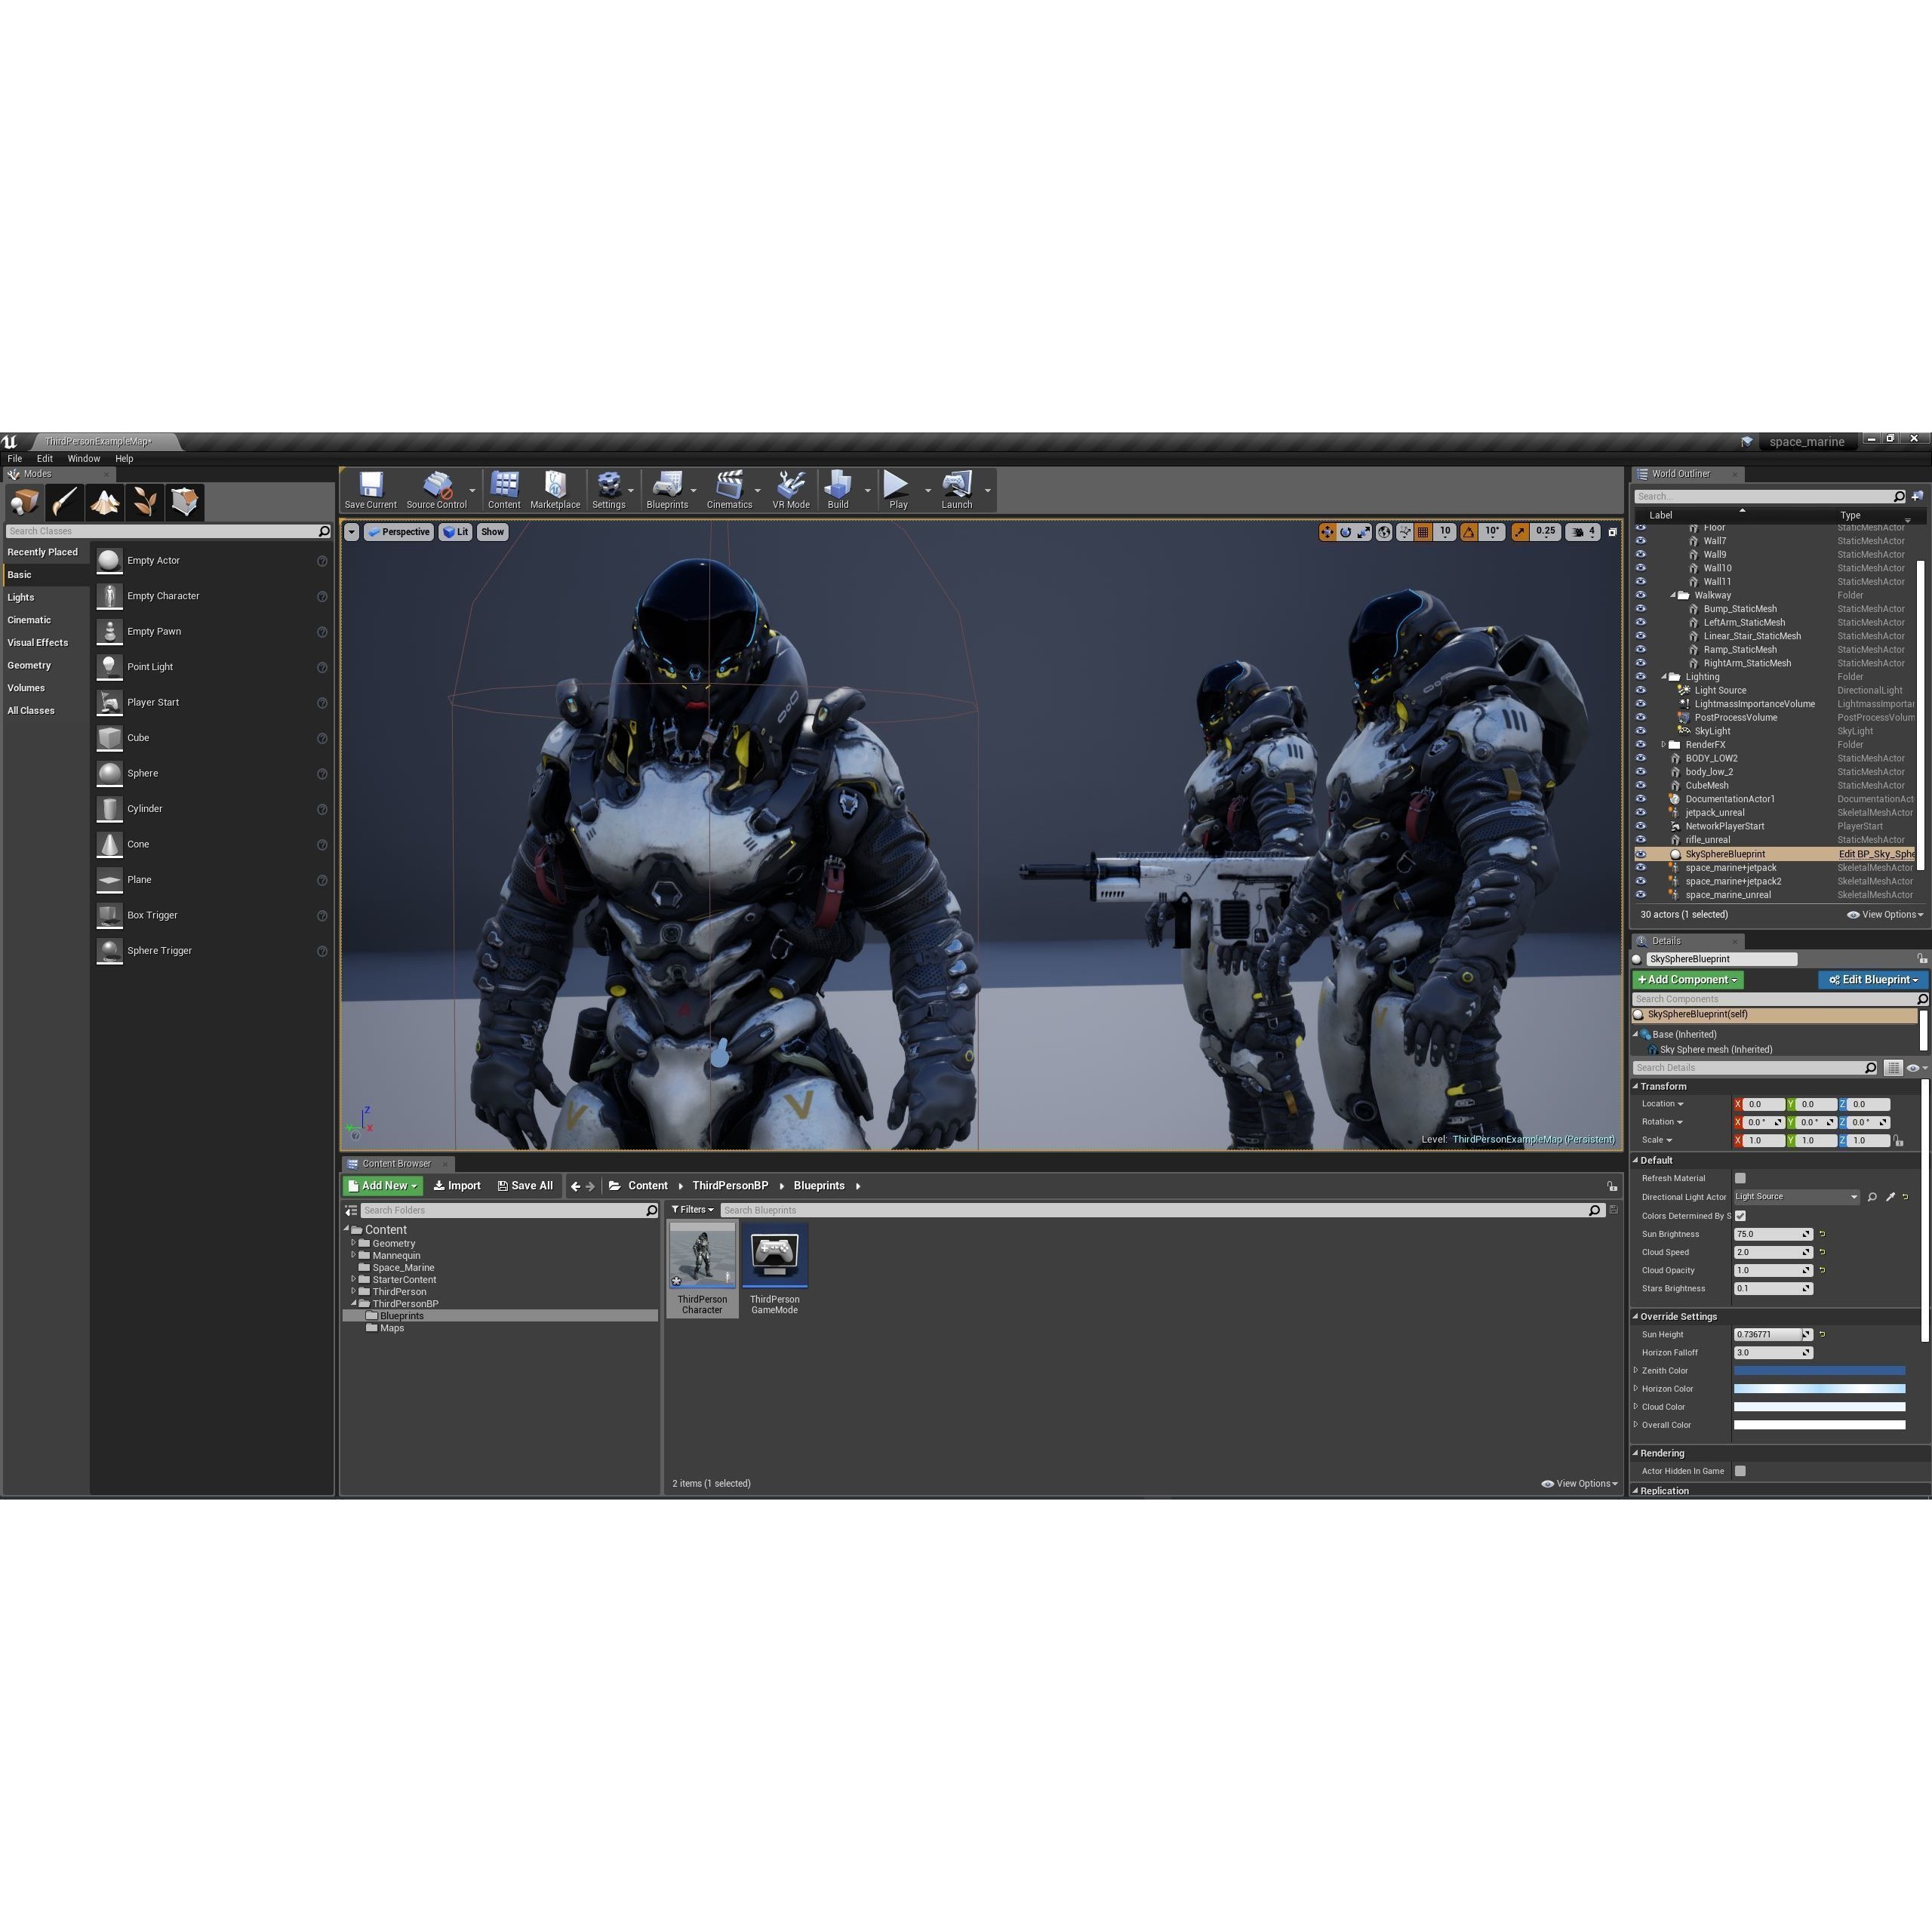Select the ThirdPersonCharacter thumbnail

702,1255
